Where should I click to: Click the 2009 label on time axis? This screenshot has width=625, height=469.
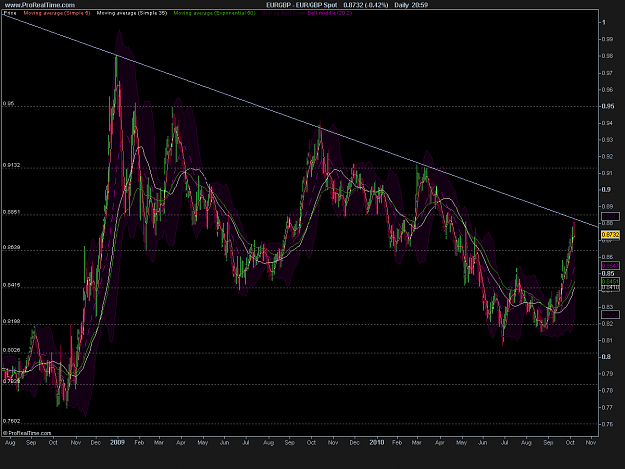[117, 442]
